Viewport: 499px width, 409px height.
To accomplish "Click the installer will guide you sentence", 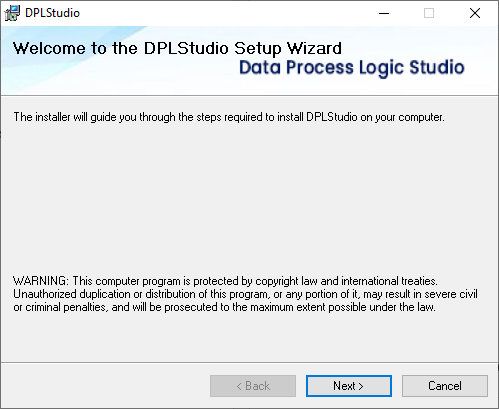I will pyautogui.click(x=229, y=117).
